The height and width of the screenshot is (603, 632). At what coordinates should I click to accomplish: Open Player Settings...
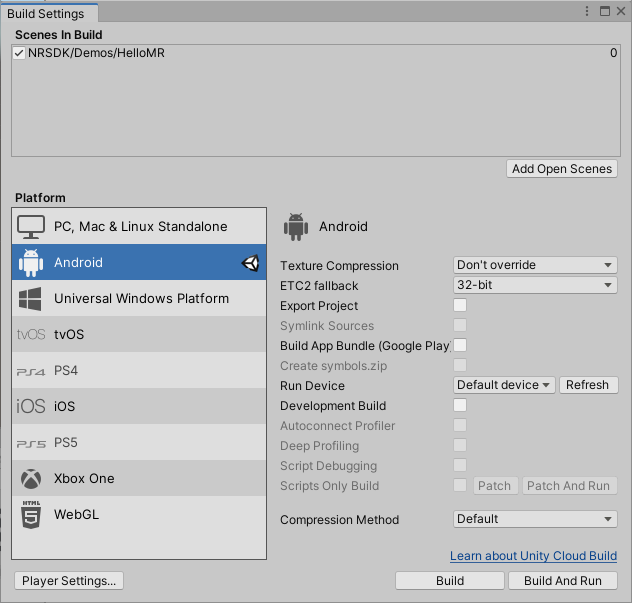click(x=69, y=581)
